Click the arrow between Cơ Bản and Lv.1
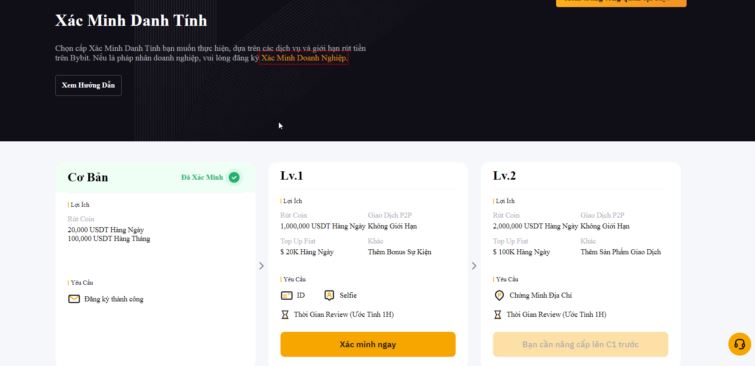This screenshot has height=366, width=755. [261, 266]
